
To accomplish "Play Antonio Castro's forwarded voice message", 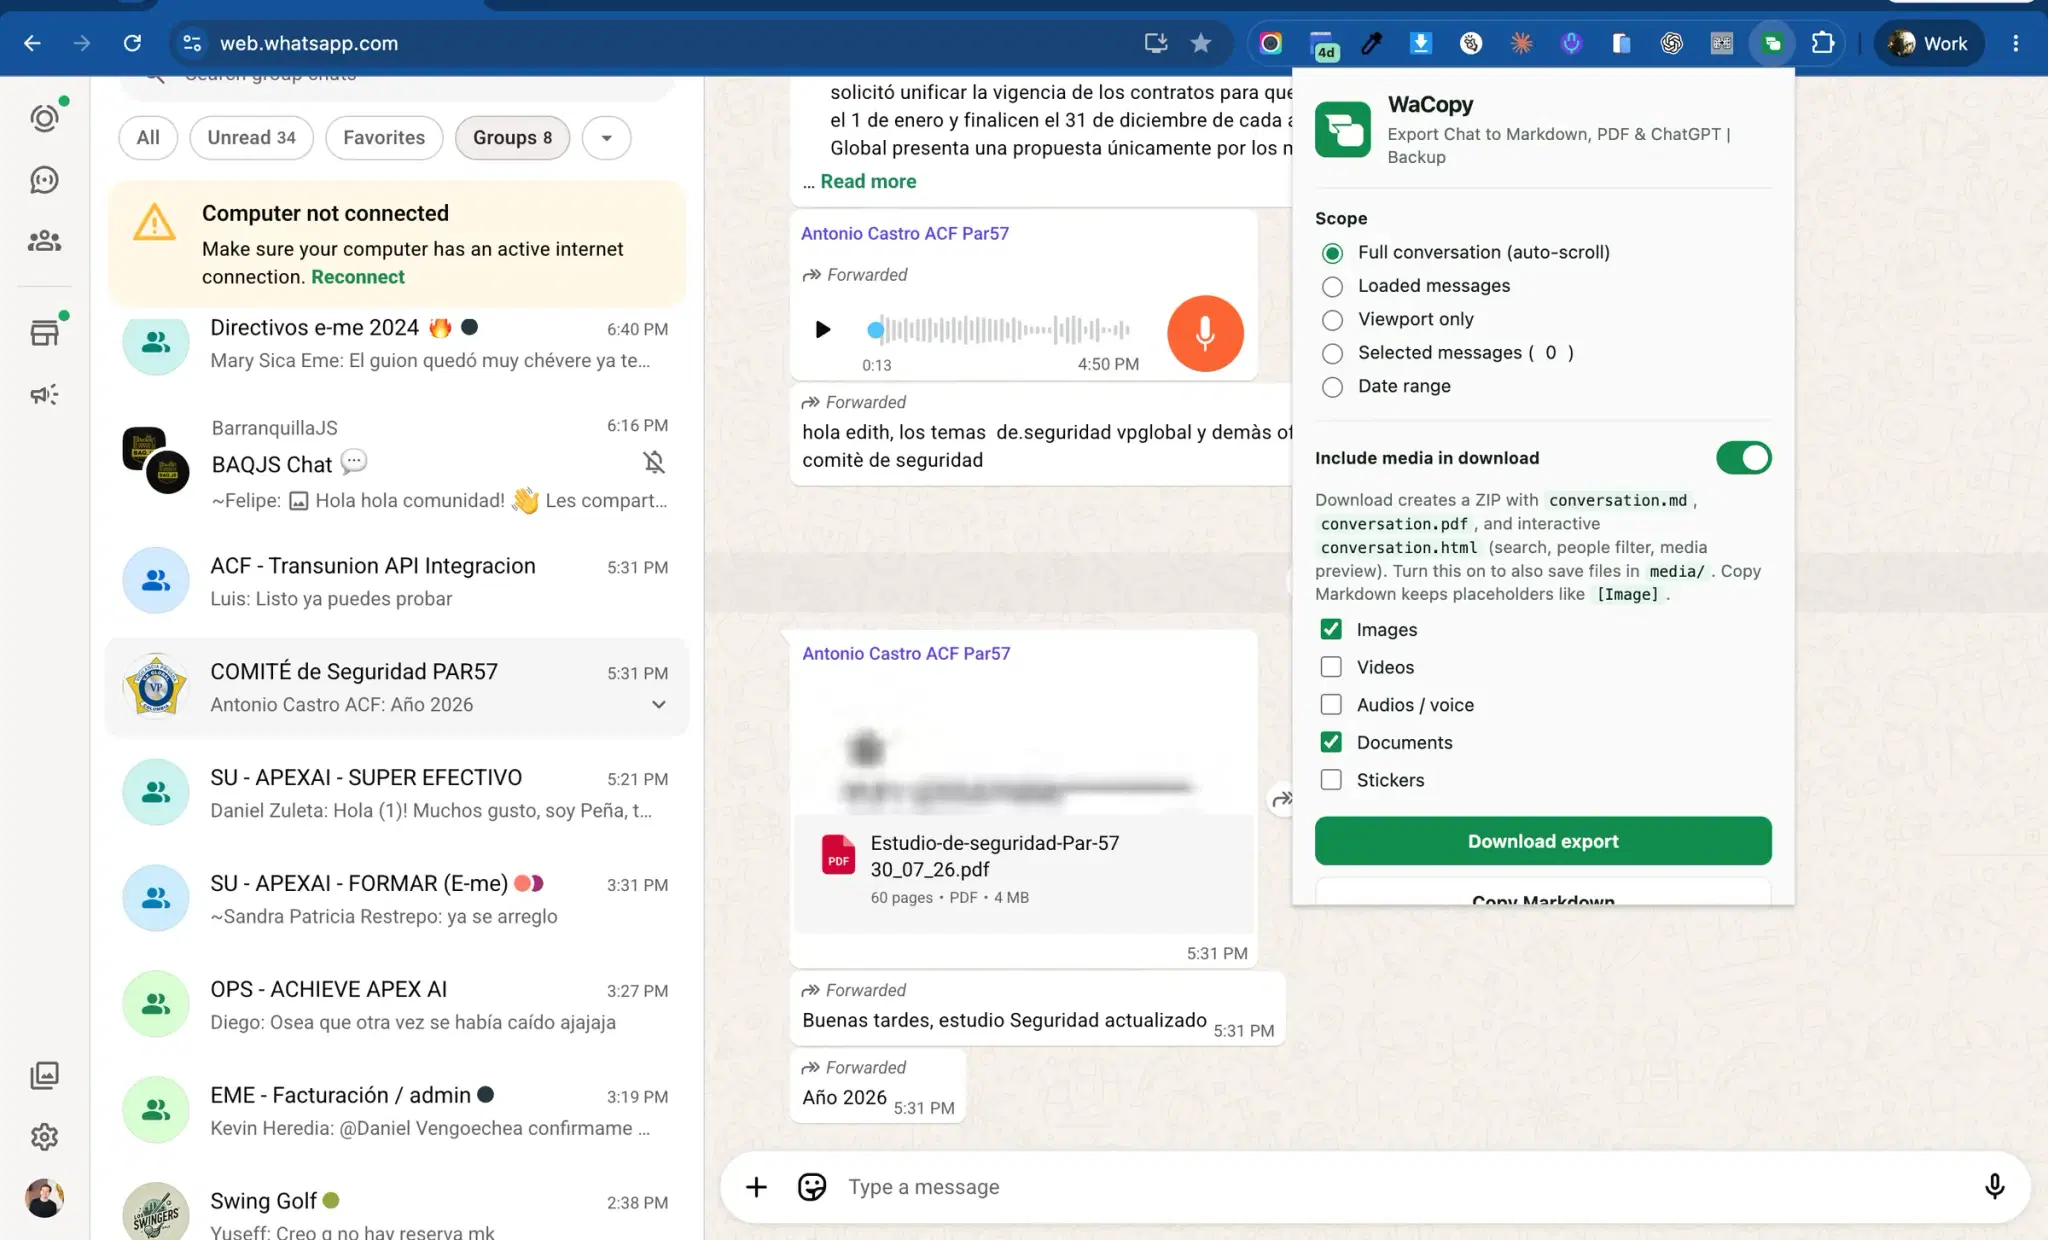I will [822, 329].
